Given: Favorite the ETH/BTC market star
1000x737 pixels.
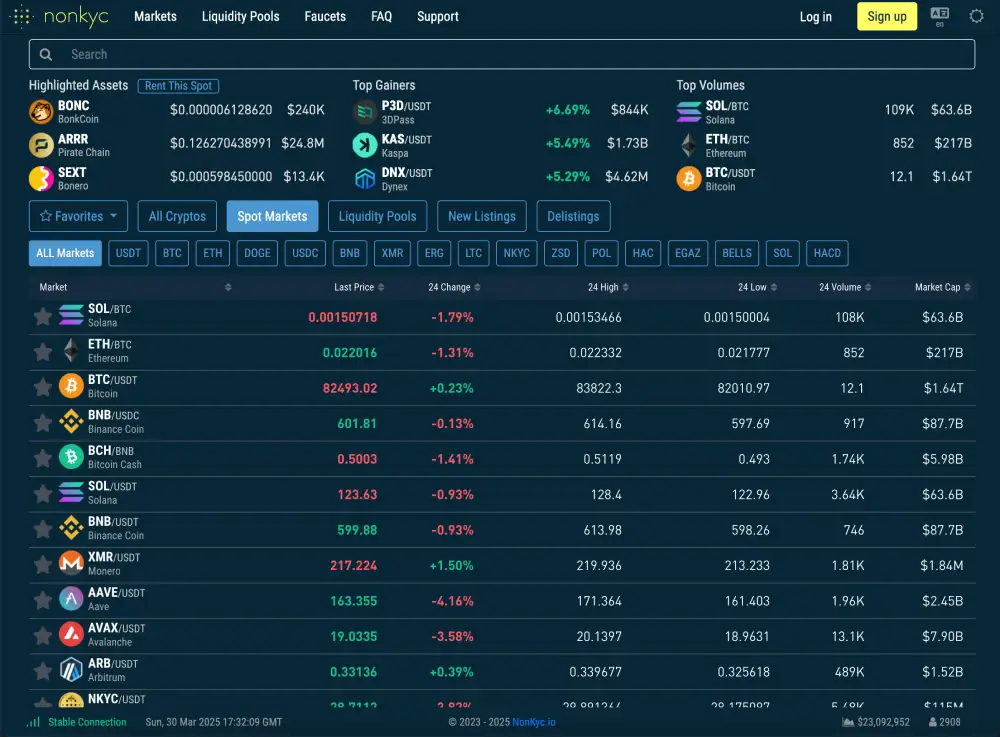Looking at the screenshot, I should (x=43, y=351).
